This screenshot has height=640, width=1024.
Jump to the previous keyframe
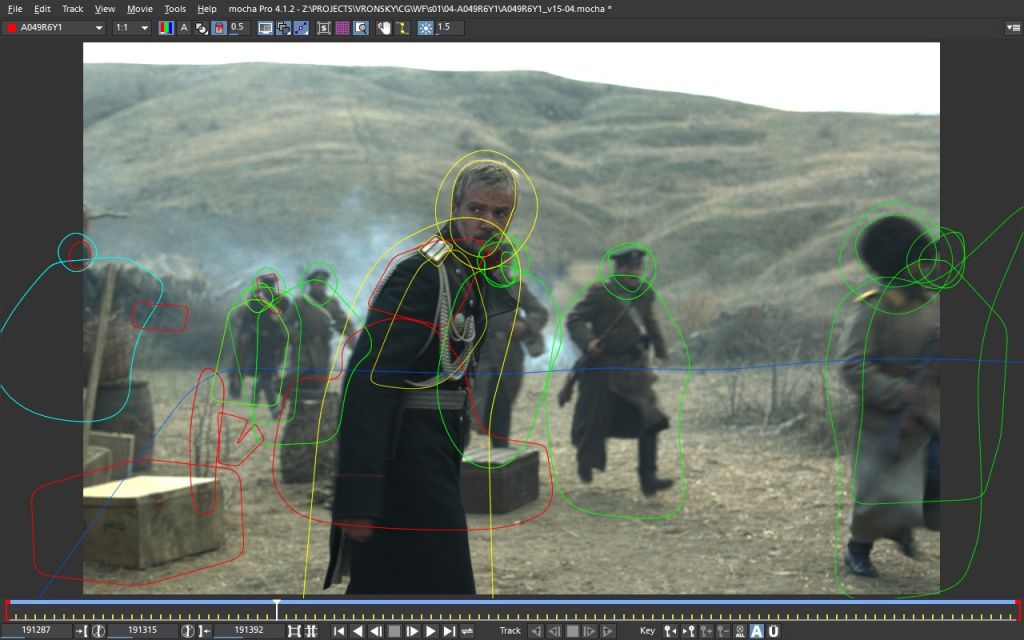coord(670,631)
